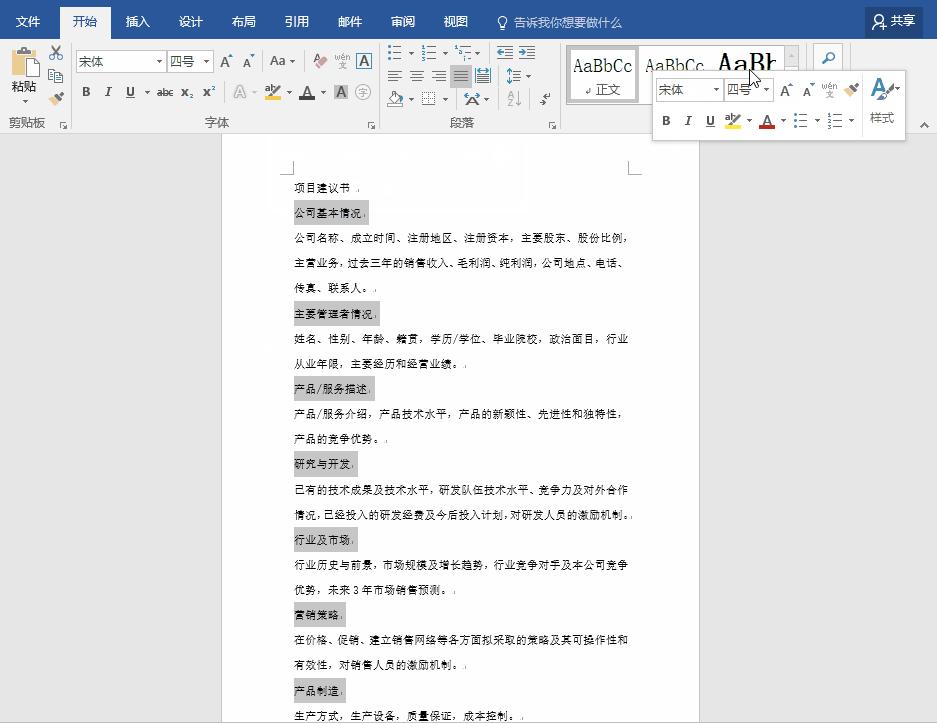The width and height of the screenshot is (937, 723).
Task: Show paragraph marks with the pilcrow icon
Action: 544,99
